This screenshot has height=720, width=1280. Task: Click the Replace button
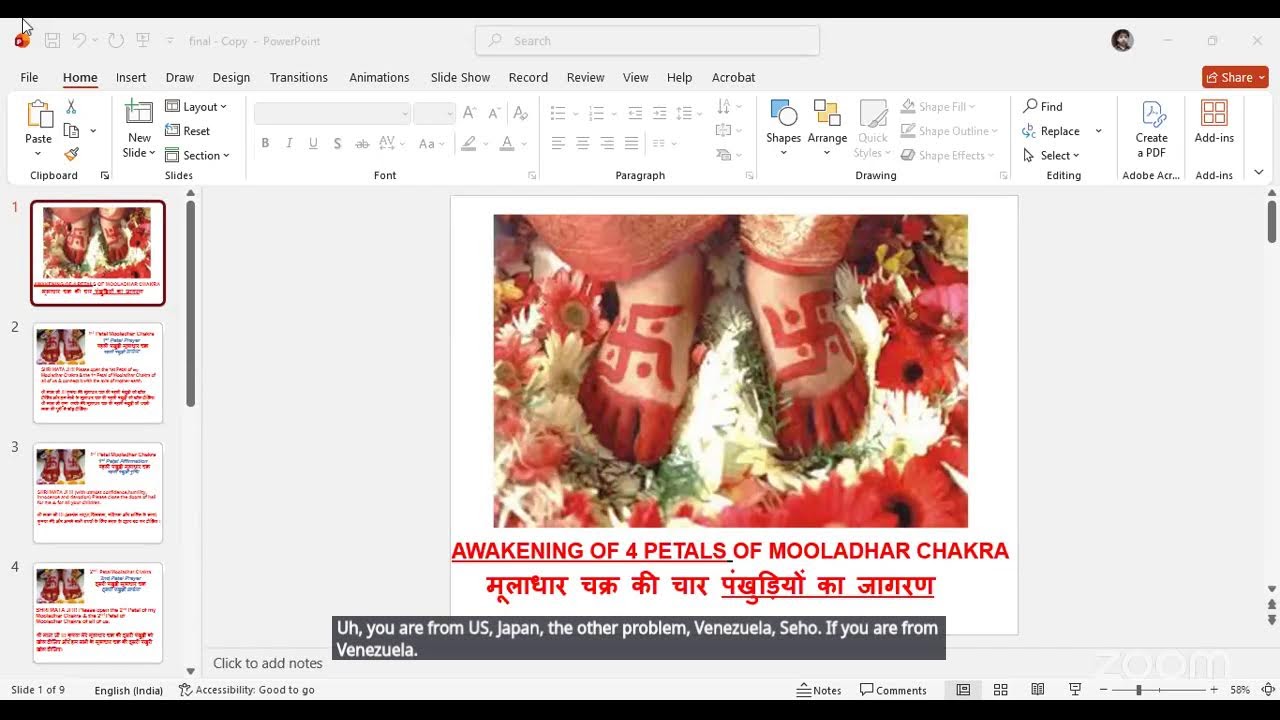[1051, 131]
